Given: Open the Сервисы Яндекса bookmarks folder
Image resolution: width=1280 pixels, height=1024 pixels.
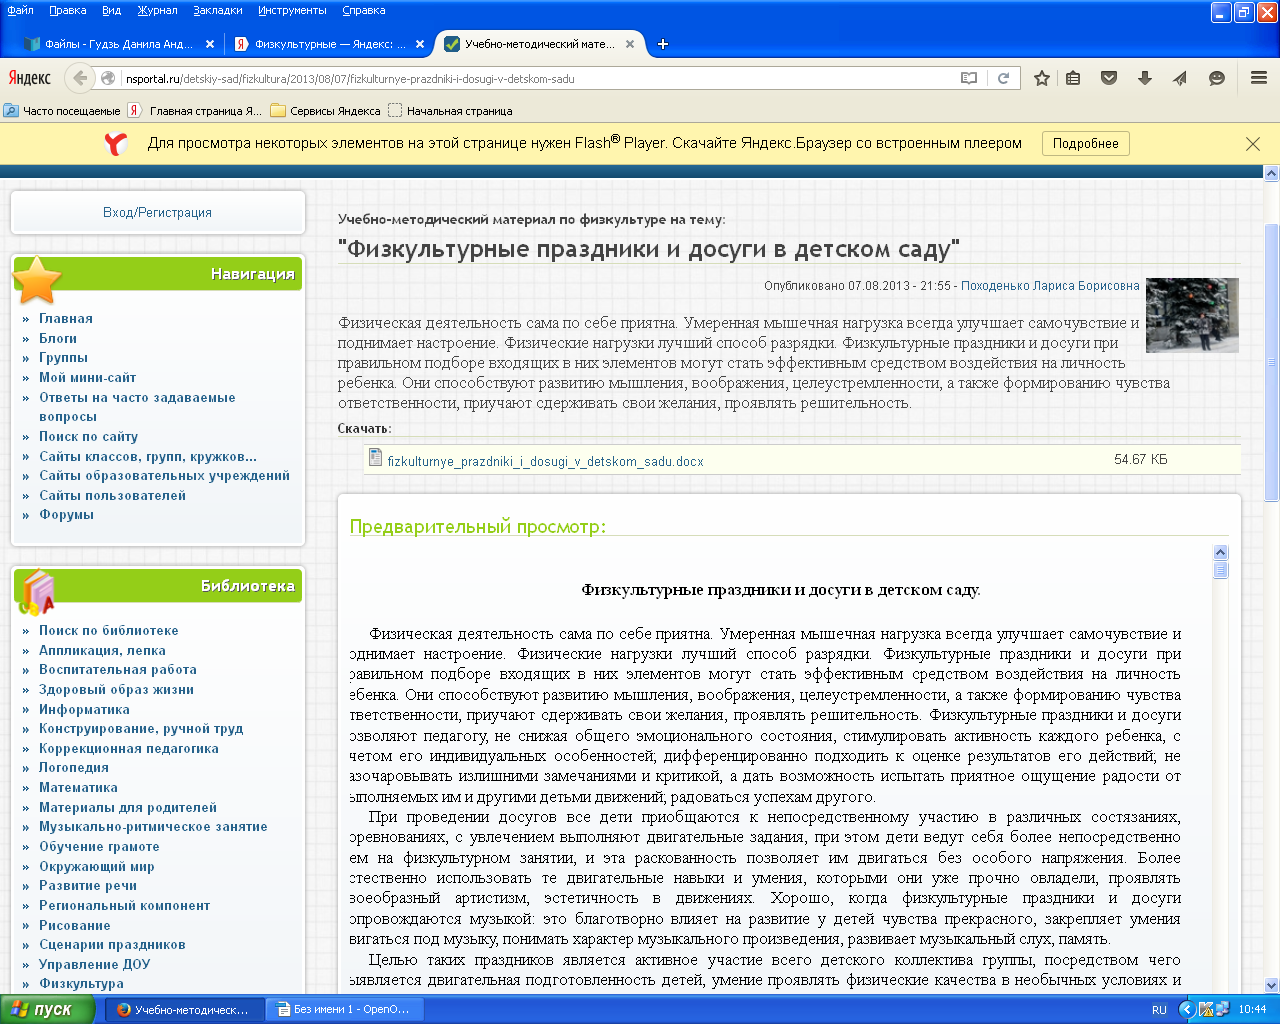Looking at the screenshot, I should [x=325, y=111].
